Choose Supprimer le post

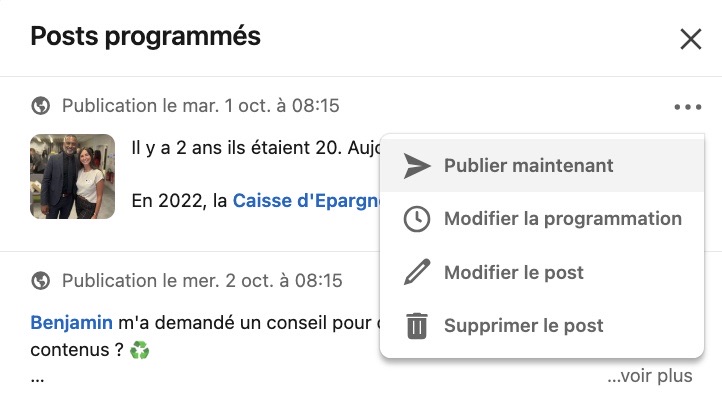point(542,326)
